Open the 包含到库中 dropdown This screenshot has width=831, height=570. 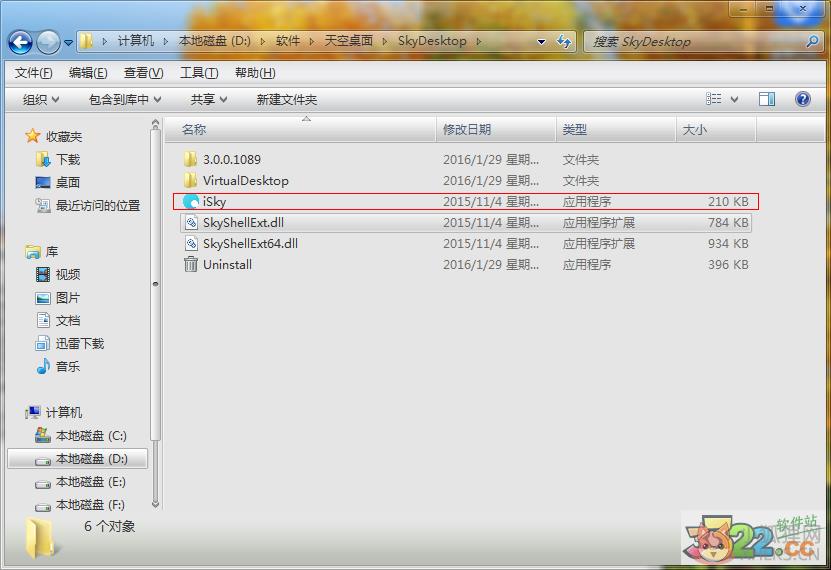(125, 99)
